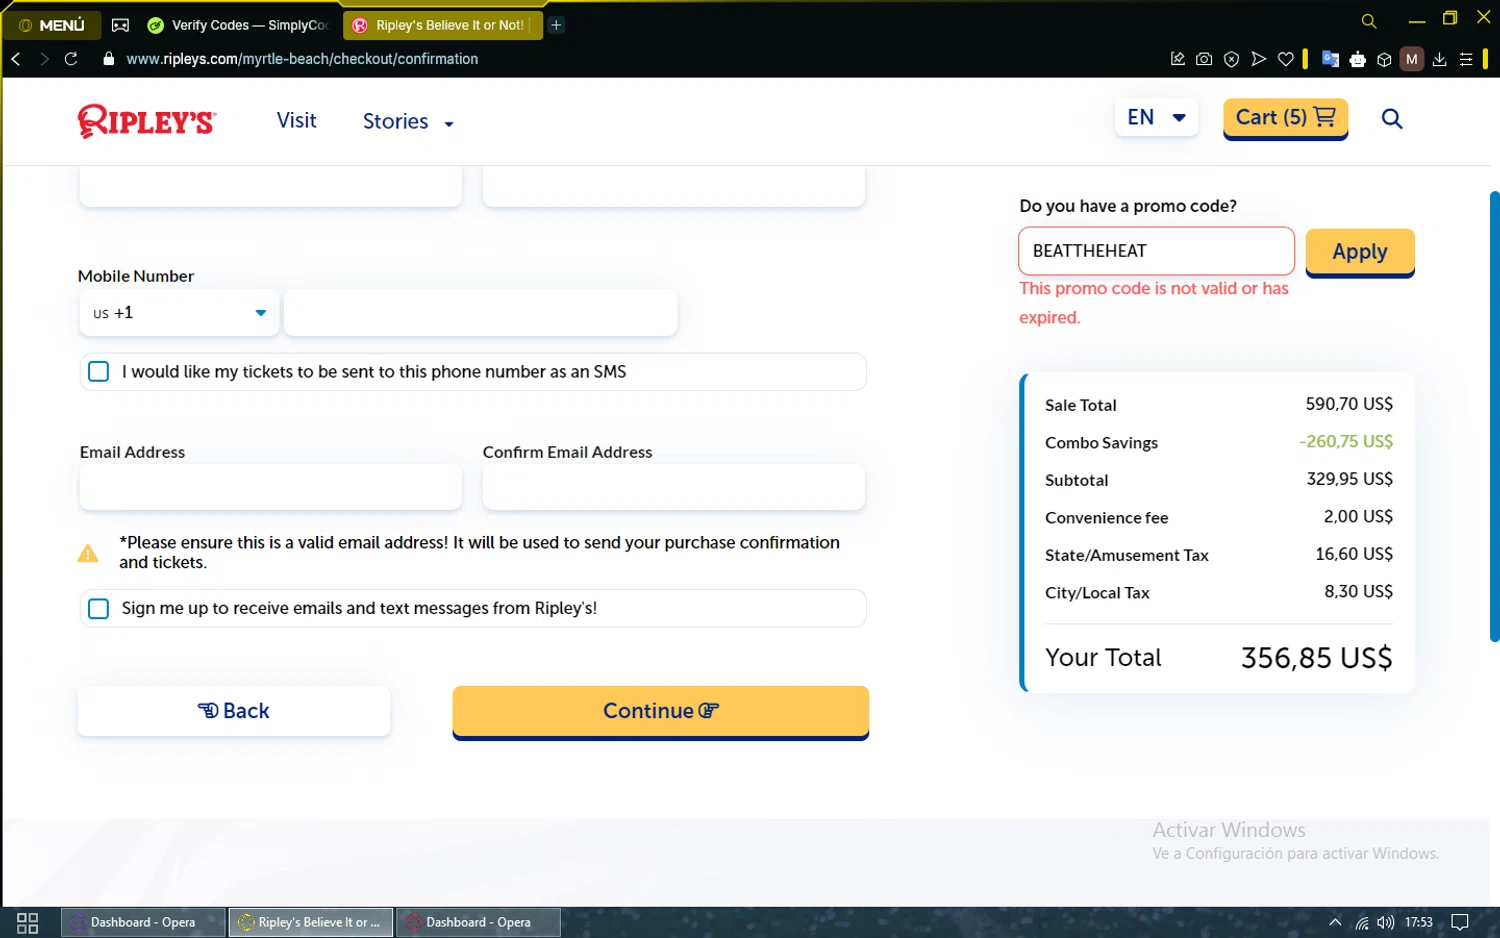1500x938 pixels.
Task: Select the Ripley's Believe It or Not! tab
Action: 442,25
